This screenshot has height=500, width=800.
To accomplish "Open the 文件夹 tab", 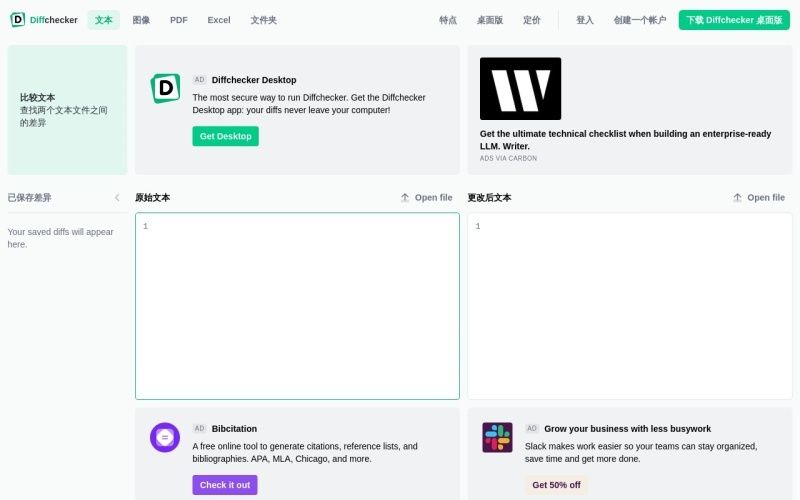I will tap(264, 20).
